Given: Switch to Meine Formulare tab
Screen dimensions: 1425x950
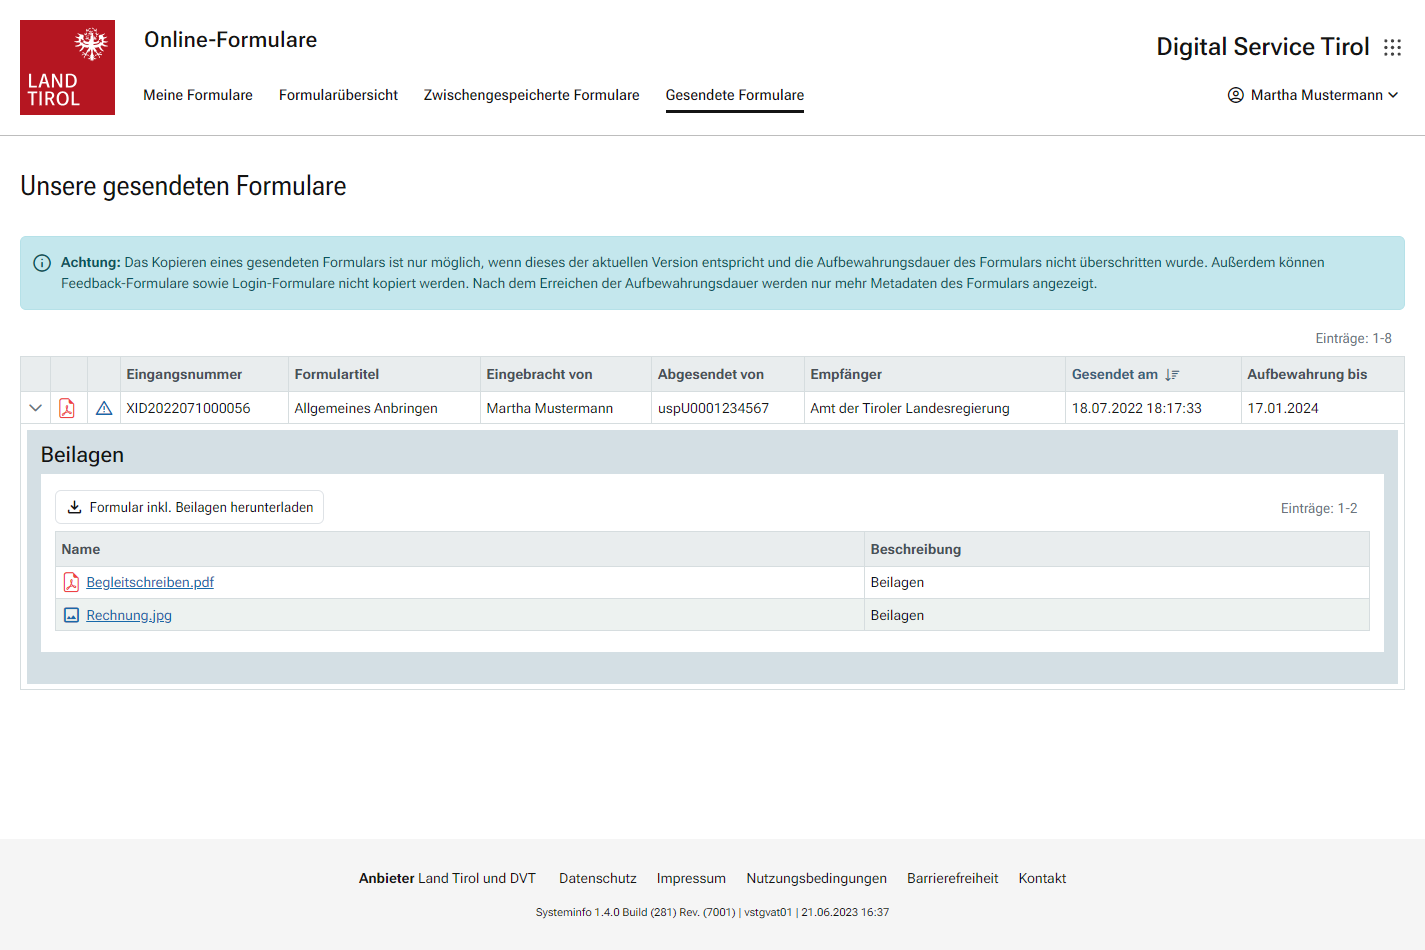Looking at the screenshot, I should (198, 95).
